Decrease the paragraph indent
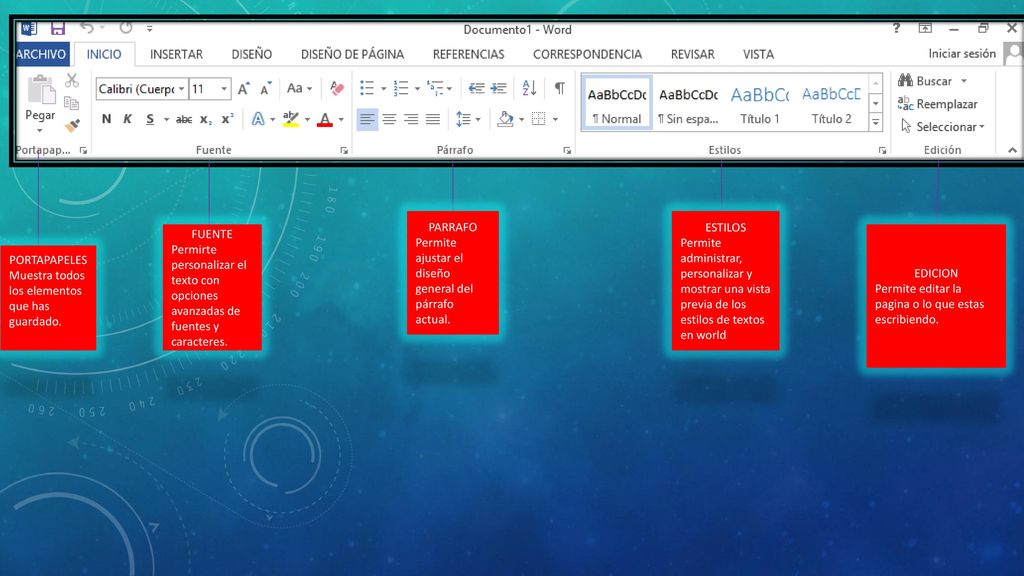This screenshot has width=1024, height=576. click(477, 88)
